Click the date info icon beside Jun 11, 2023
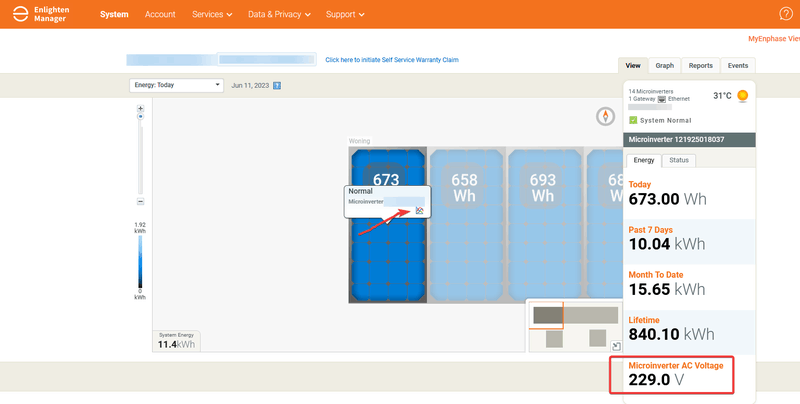Screen dimensions: 800x404 277,86
